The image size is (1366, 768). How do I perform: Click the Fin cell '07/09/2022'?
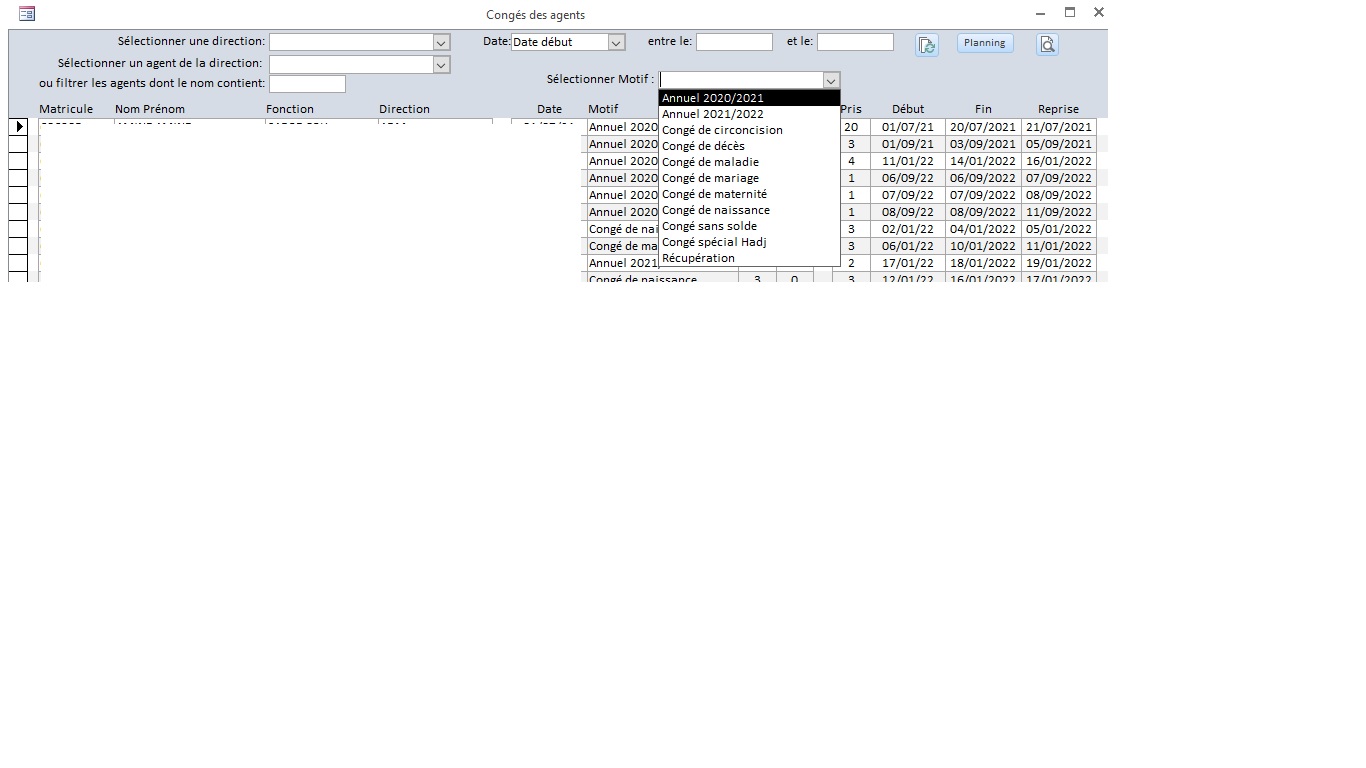point(983,195)
